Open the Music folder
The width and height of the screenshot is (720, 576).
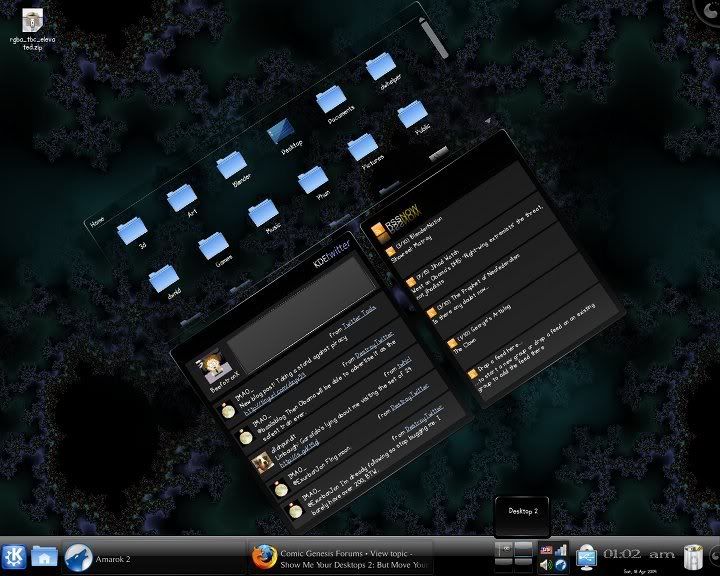coord(262,212)
